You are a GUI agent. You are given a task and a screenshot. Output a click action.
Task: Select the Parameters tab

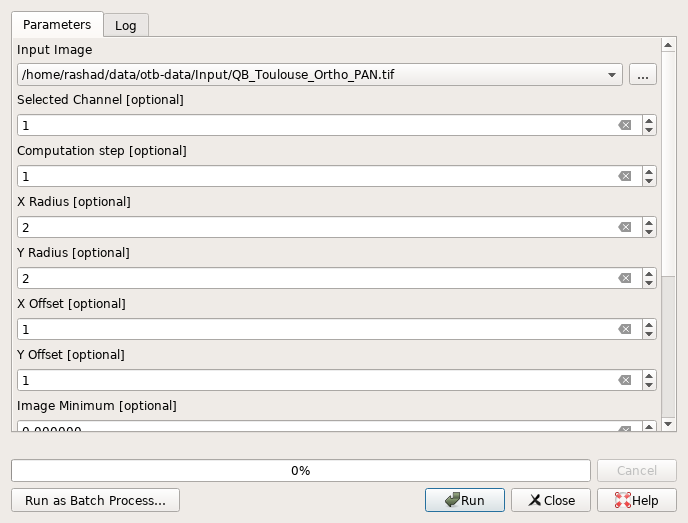57,25
